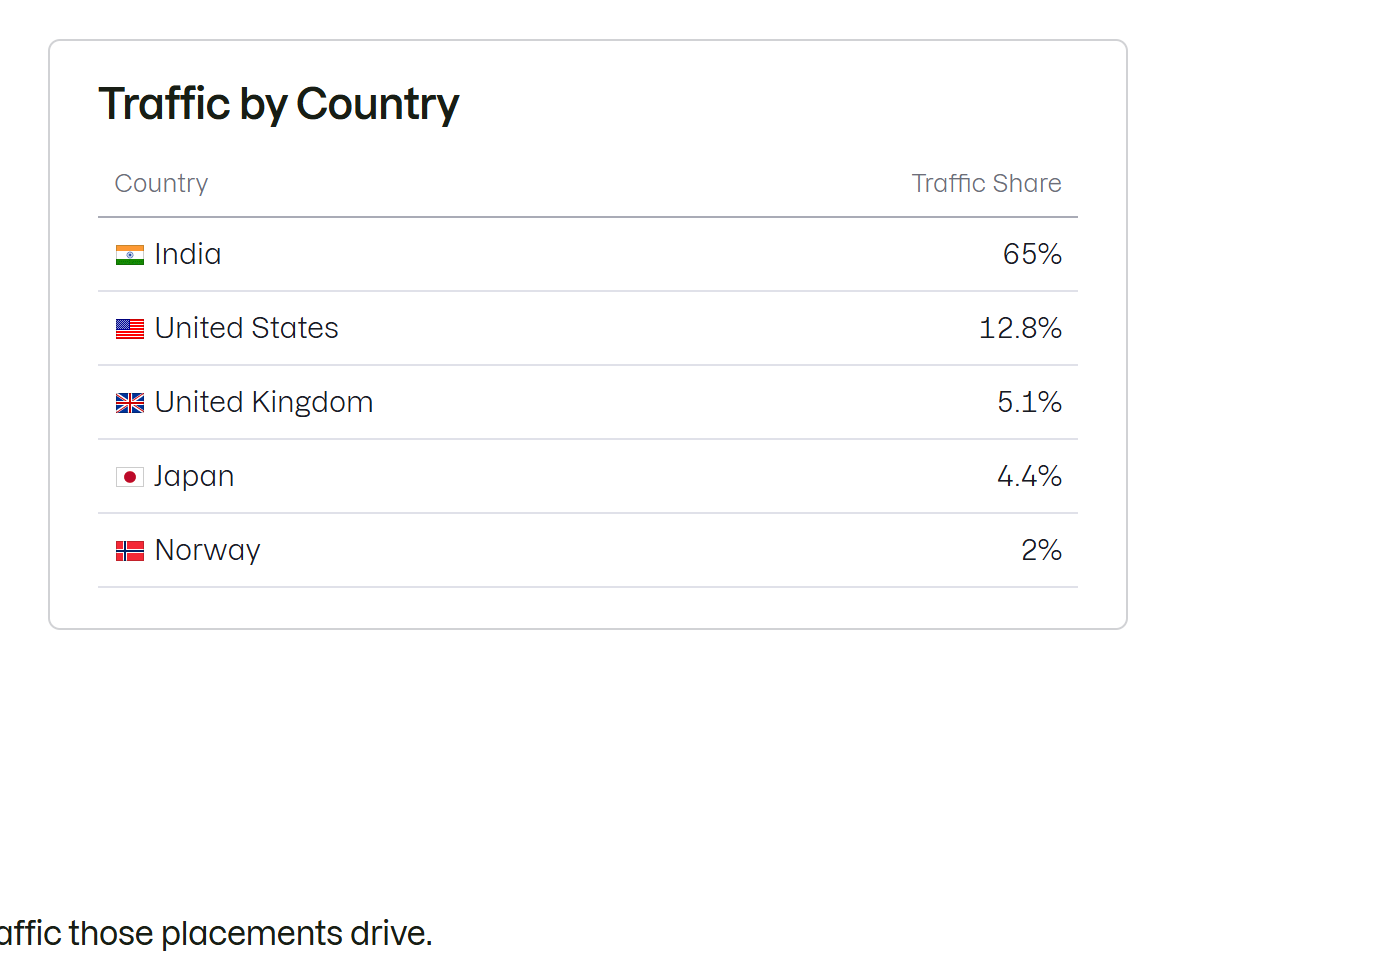1390x978 pixels.
Task: Select the Norway country name
Action: (x=208, y=550)
